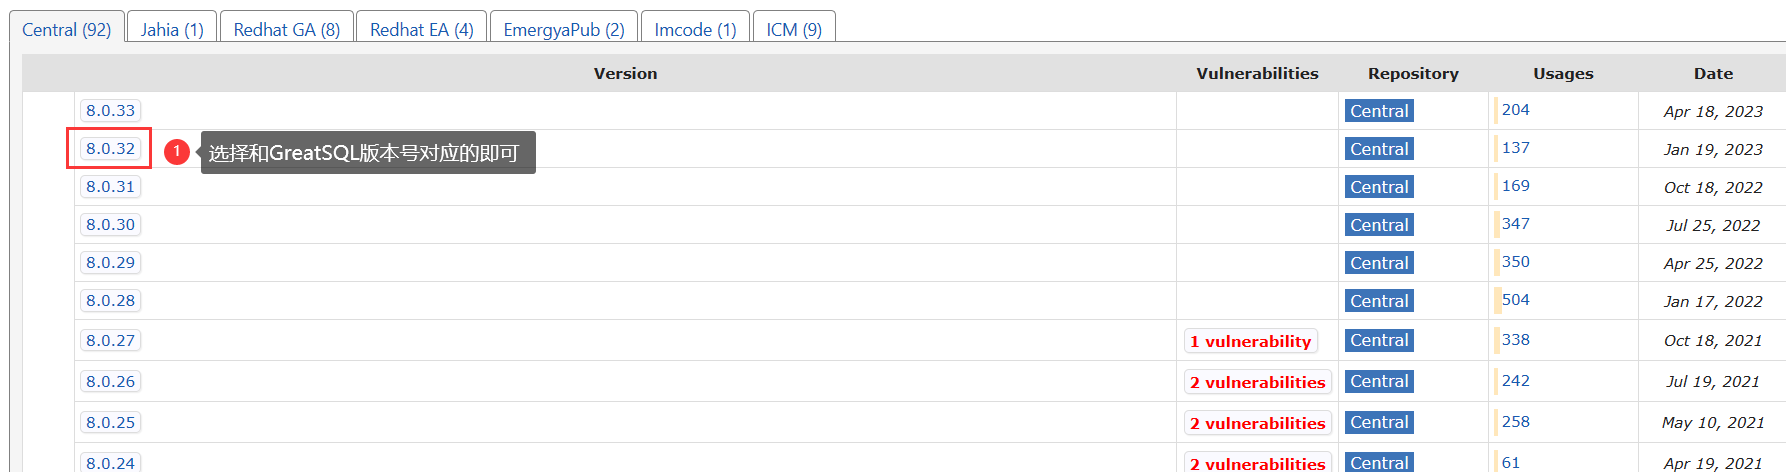Select the Redhat GA (8) tab
The width and height of the screenshot is (1786, 472).
287,29
